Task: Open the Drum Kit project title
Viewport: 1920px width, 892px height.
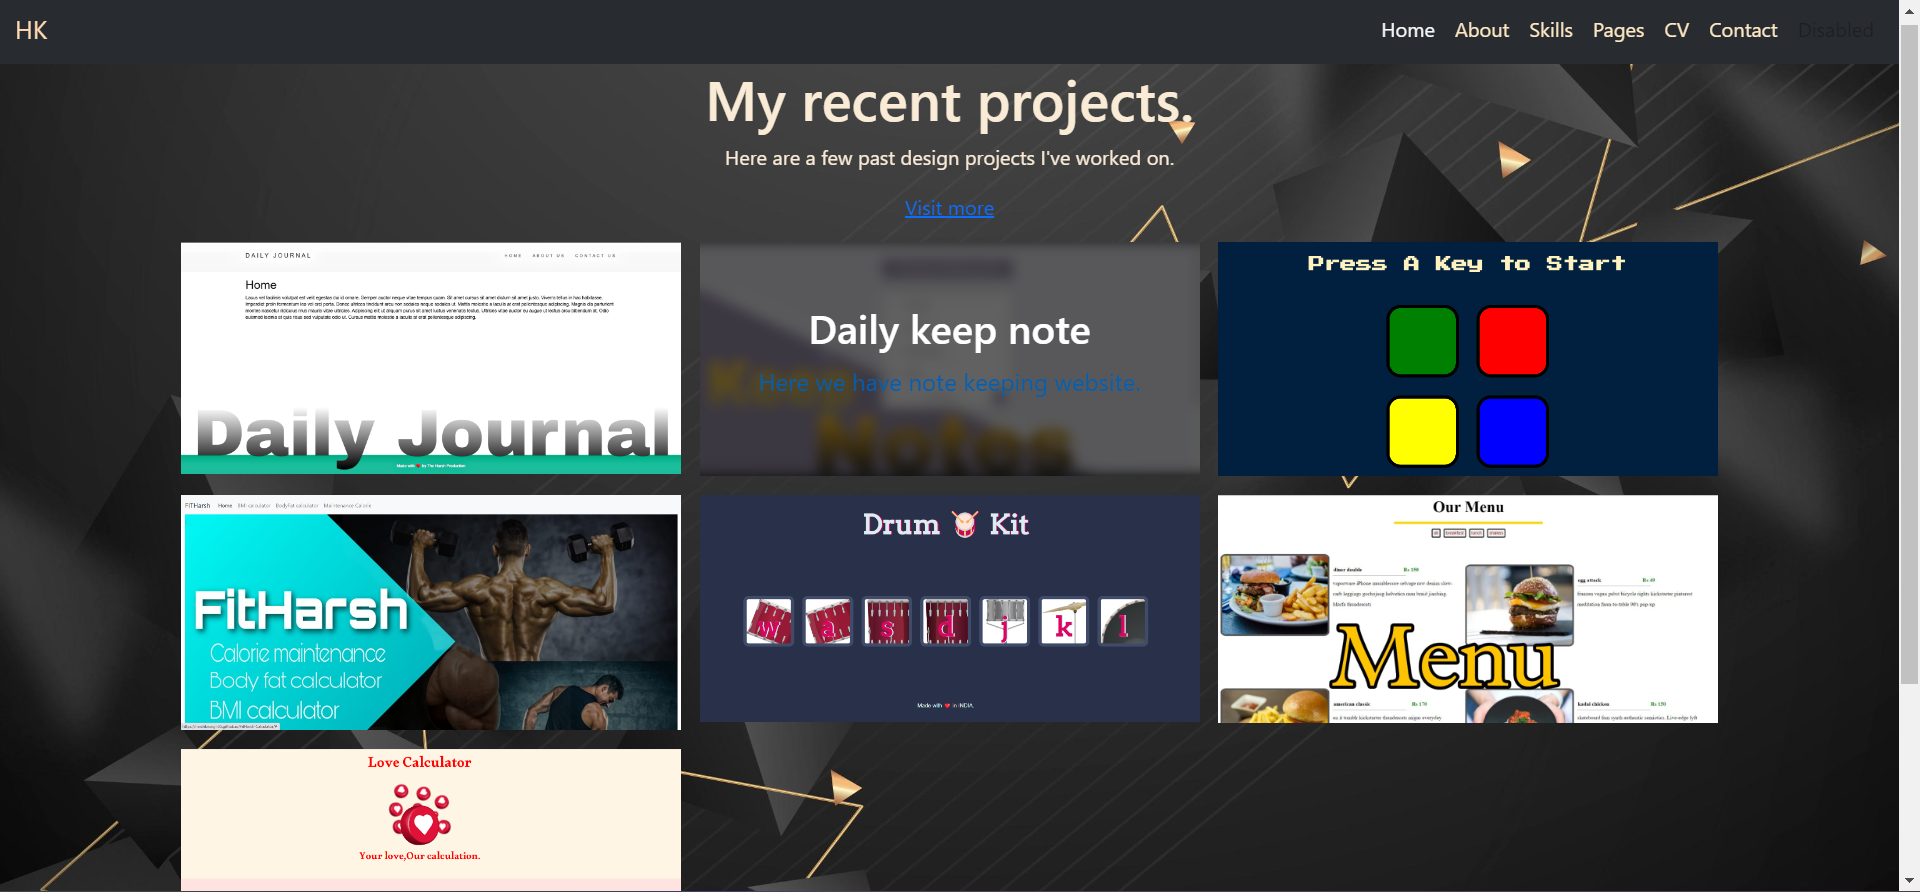Action: point(946,524)
